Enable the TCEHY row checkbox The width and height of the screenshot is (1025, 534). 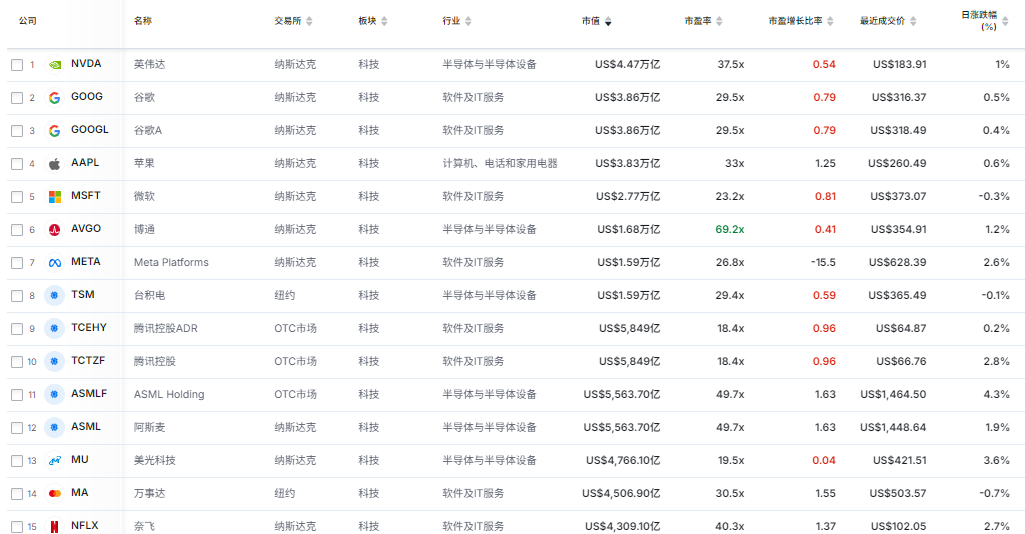coord(17,329)
